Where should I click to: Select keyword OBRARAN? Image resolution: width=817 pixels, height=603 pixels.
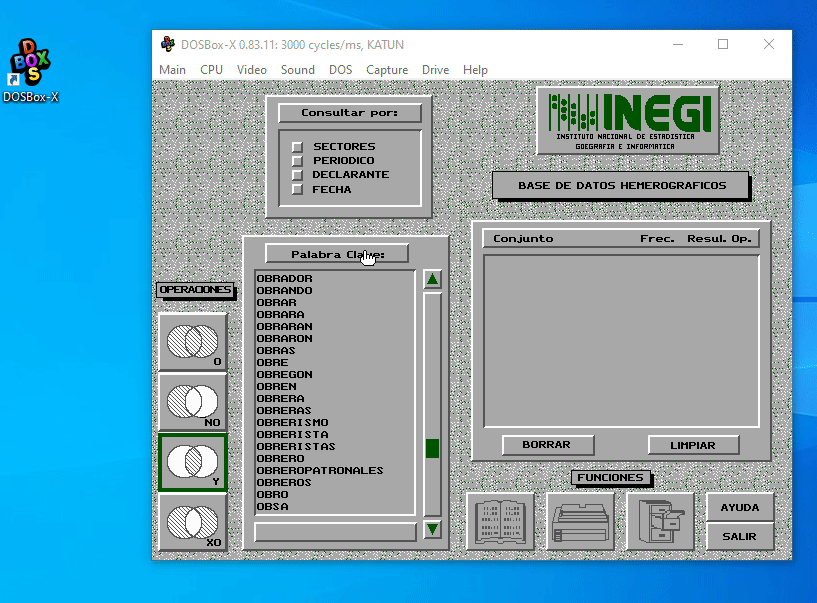(x=284, y=326)
